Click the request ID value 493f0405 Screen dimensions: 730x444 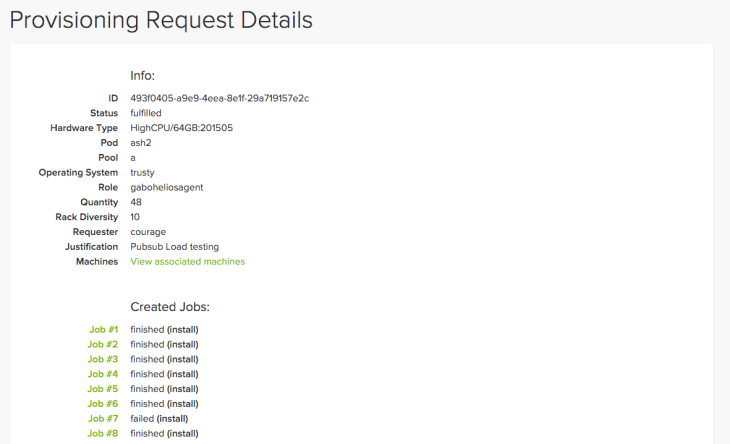point(220,98)
